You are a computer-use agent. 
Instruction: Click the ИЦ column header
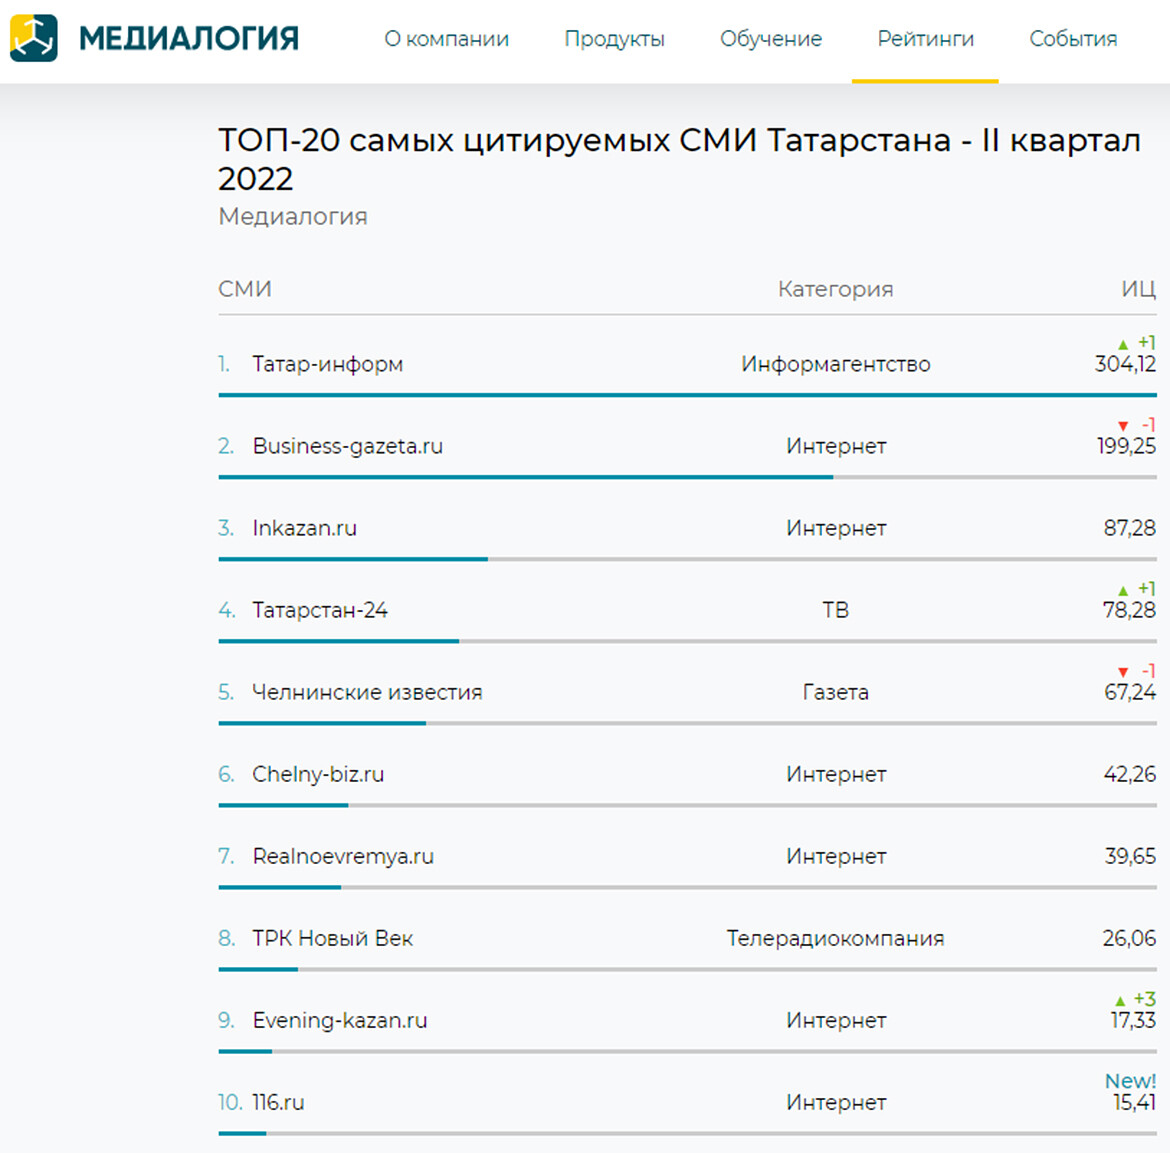1138,289
